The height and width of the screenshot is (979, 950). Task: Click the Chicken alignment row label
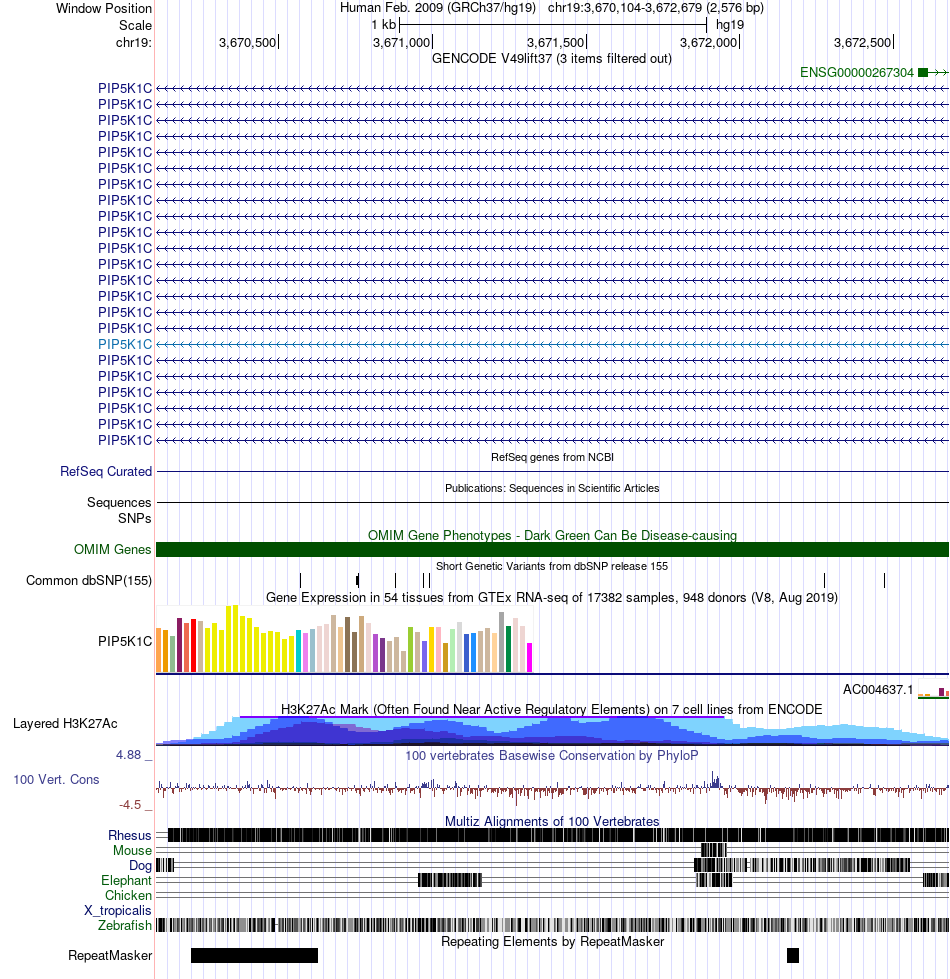point(129,895)
